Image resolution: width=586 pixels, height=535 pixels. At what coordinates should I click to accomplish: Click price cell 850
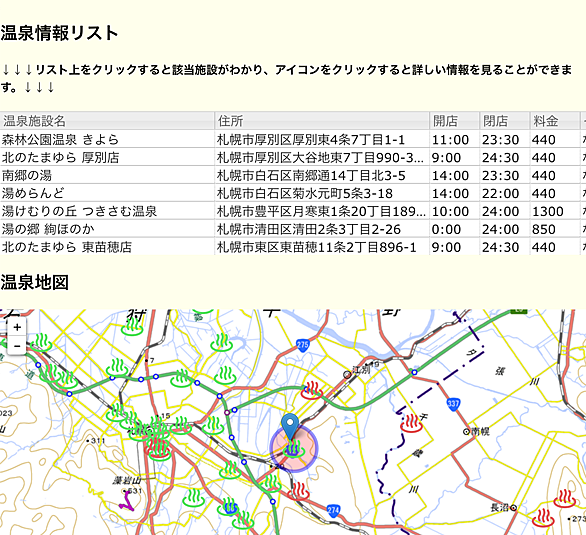[543, 229]
